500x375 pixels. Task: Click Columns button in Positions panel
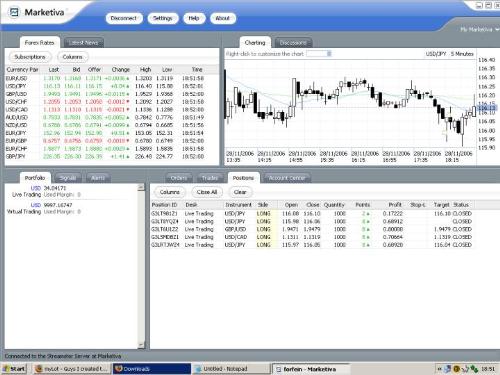(x=170, y=192)
